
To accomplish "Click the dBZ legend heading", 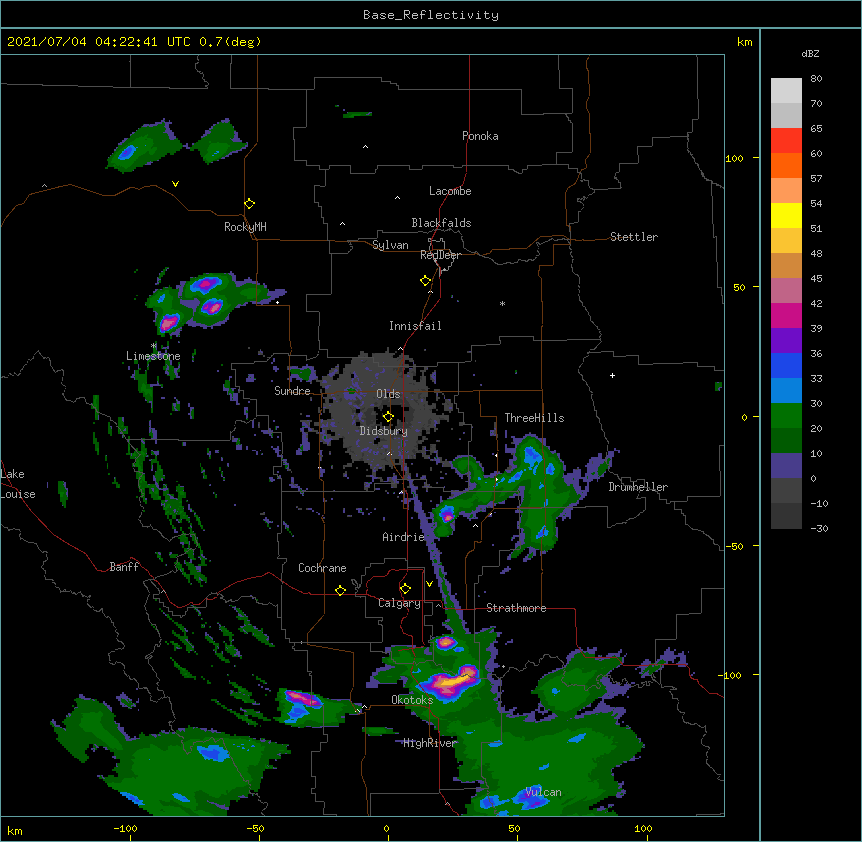I will 810,53.
